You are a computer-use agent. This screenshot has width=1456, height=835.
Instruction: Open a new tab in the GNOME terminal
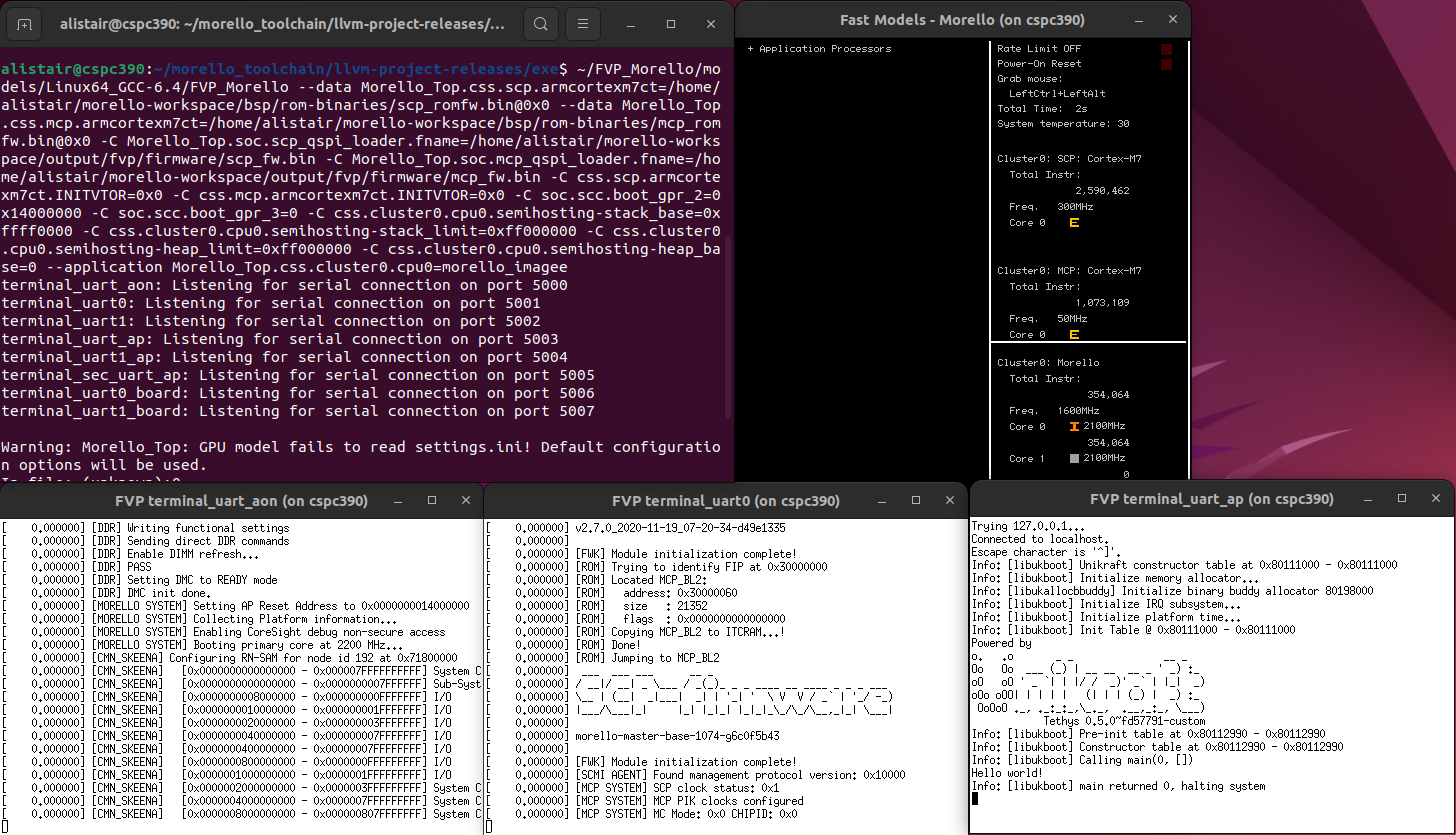pos(25,24)
